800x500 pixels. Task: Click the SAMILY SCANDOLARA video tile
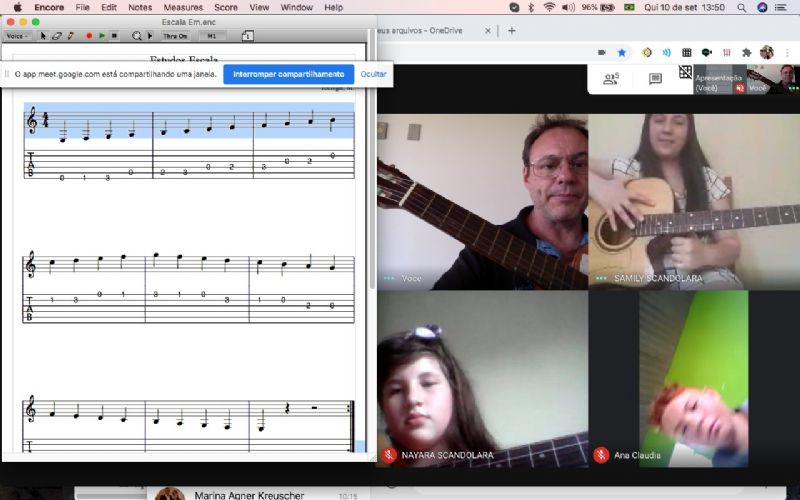pyautogui.click(x=694, y=202)
